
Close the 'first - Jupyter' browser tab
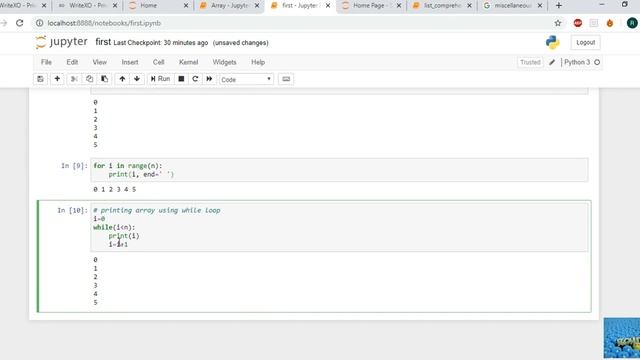(327, 6)
